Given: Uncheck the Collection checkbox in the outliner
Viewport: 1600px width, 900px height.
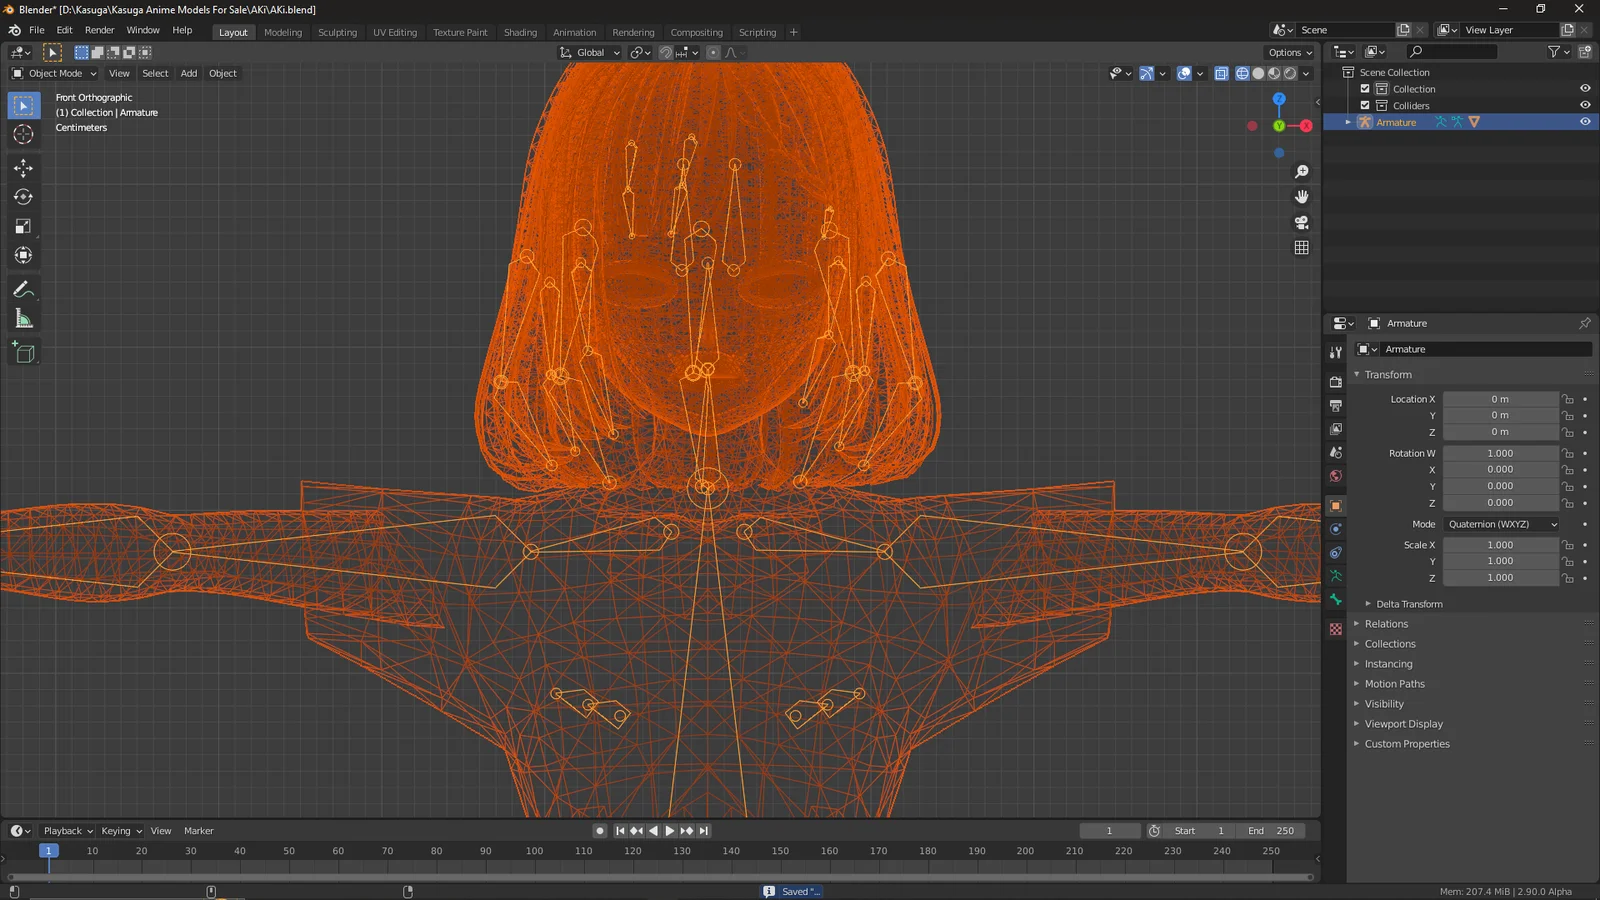Looking at the screenshot, I should [1365, 88].
